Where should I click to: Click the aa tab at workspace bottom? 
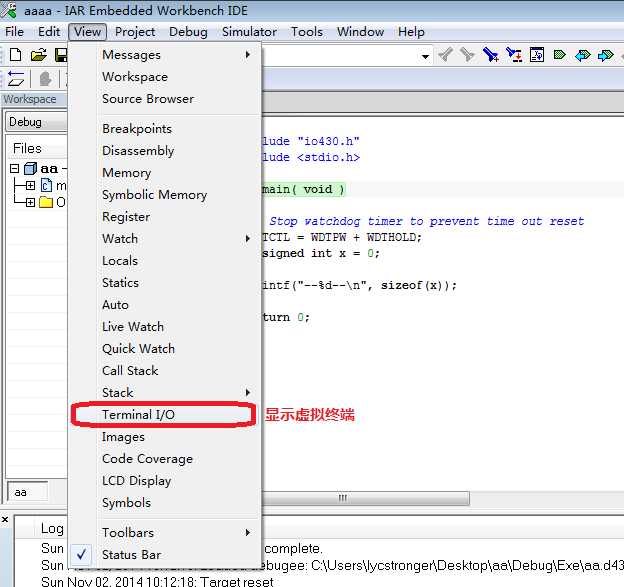27,492
